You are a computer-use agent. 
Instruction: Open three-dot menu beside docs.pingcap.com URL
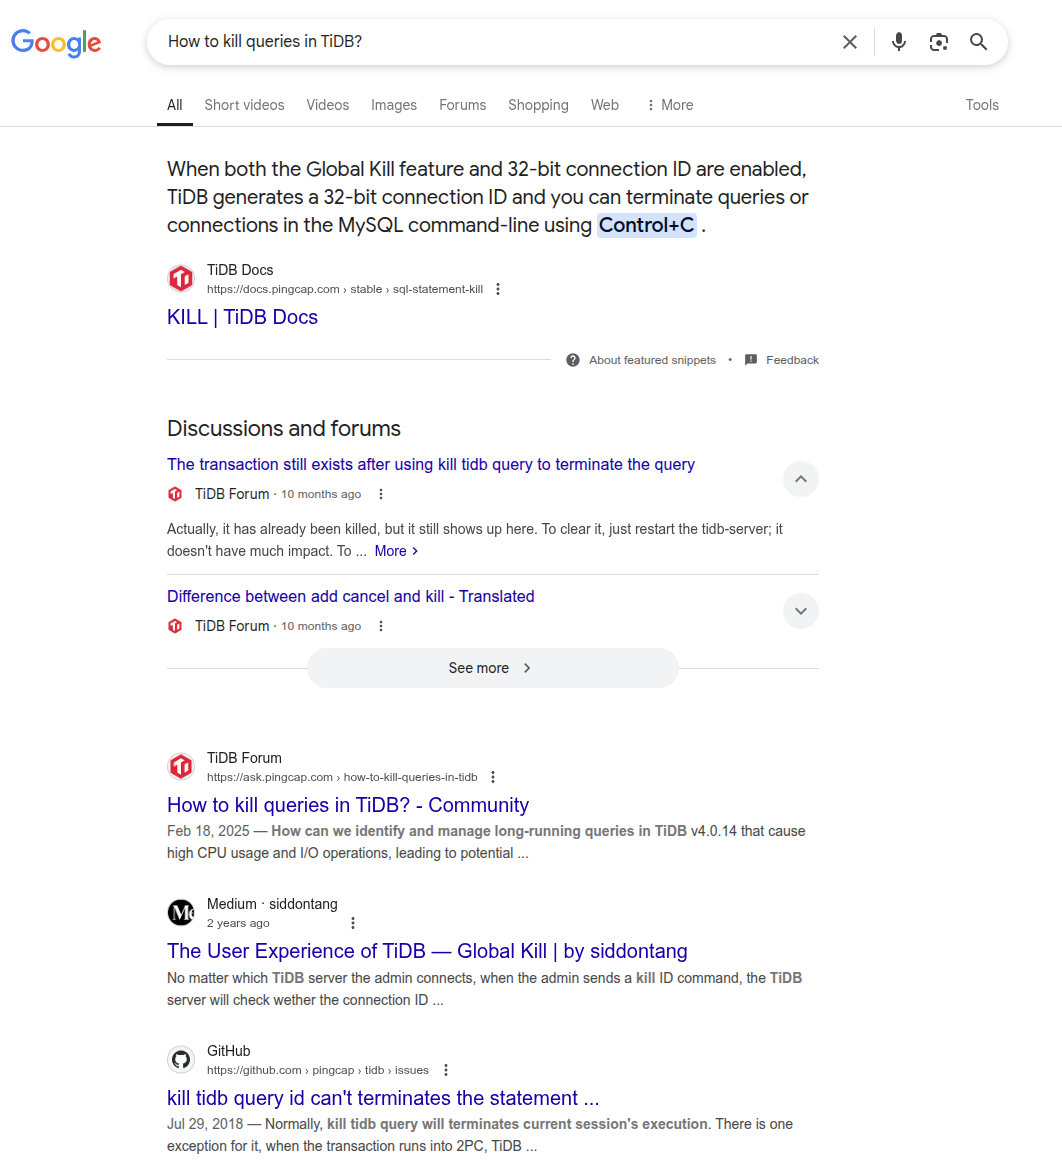(x=498, y=289)
